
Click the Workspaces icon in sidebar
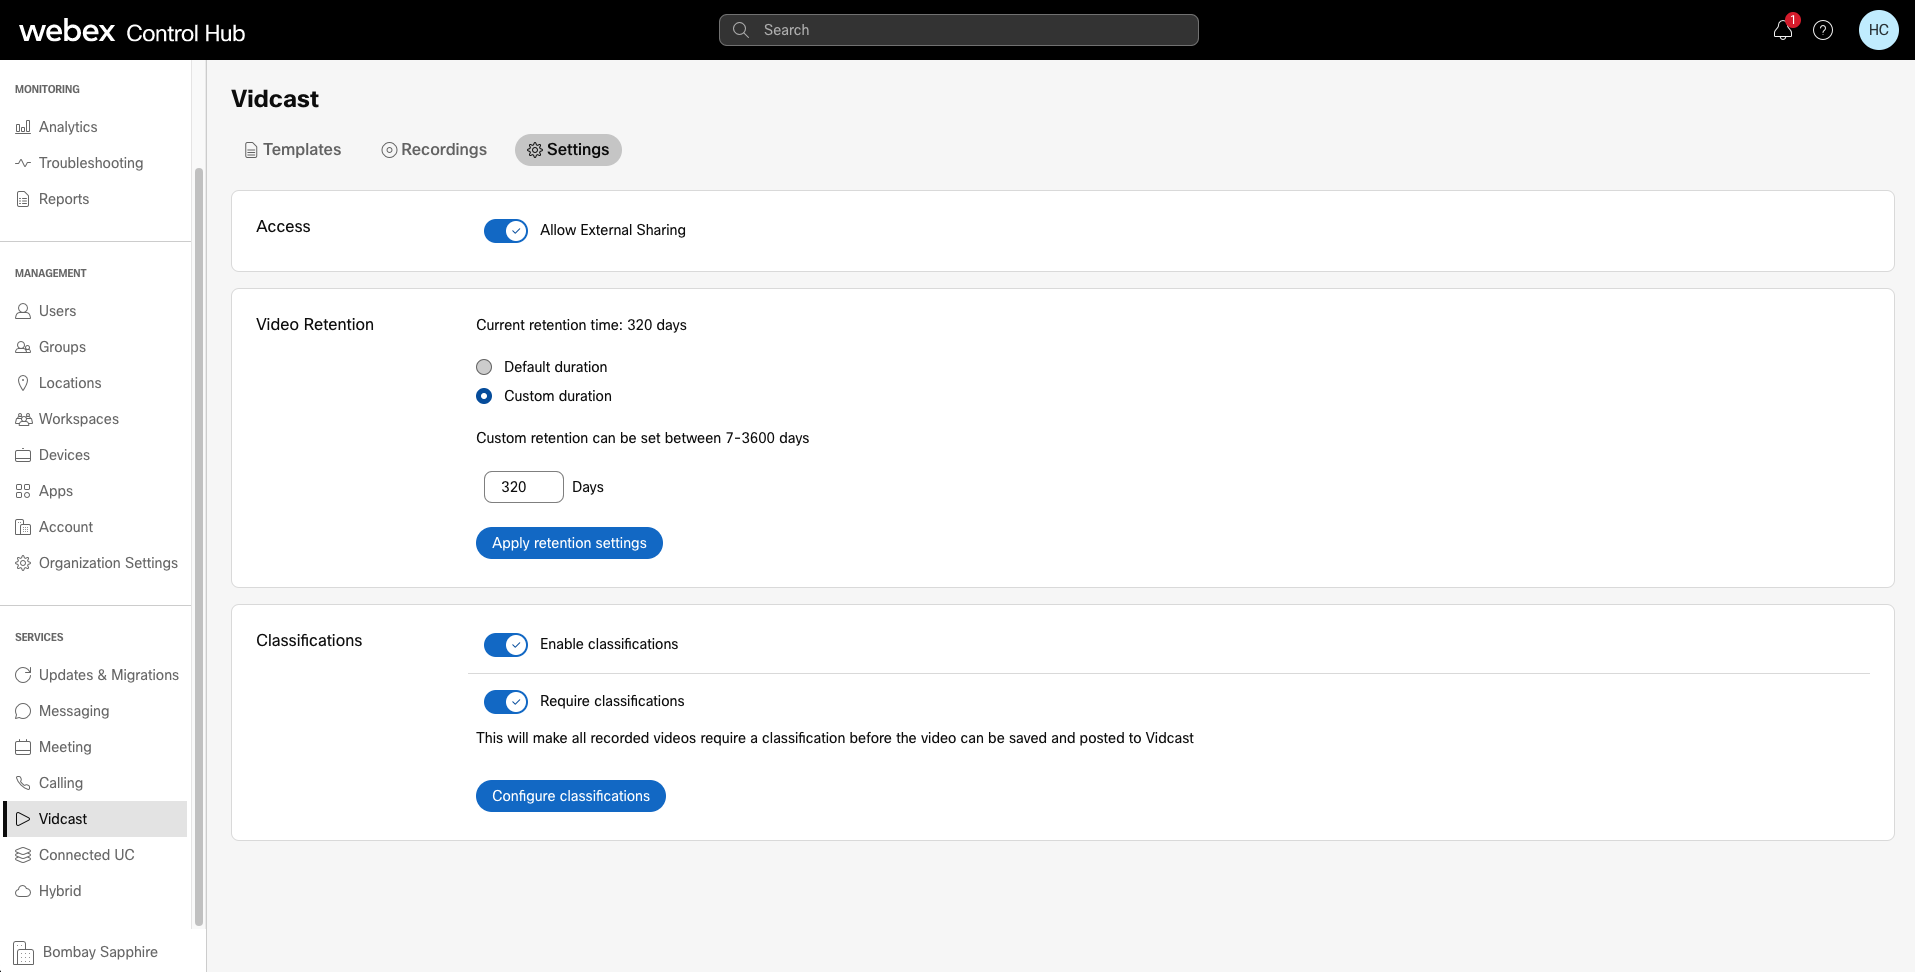pos(23,419)
